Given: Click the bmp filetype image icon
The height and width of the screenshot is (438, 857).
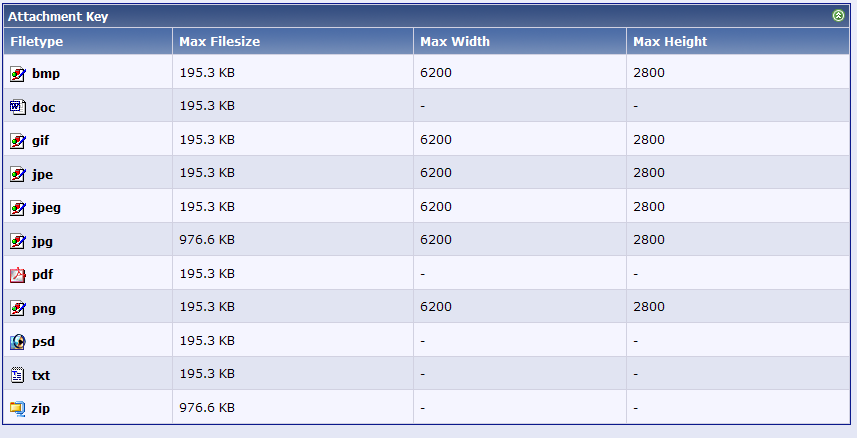Looking at the screenshot, I should pos(17,74).
